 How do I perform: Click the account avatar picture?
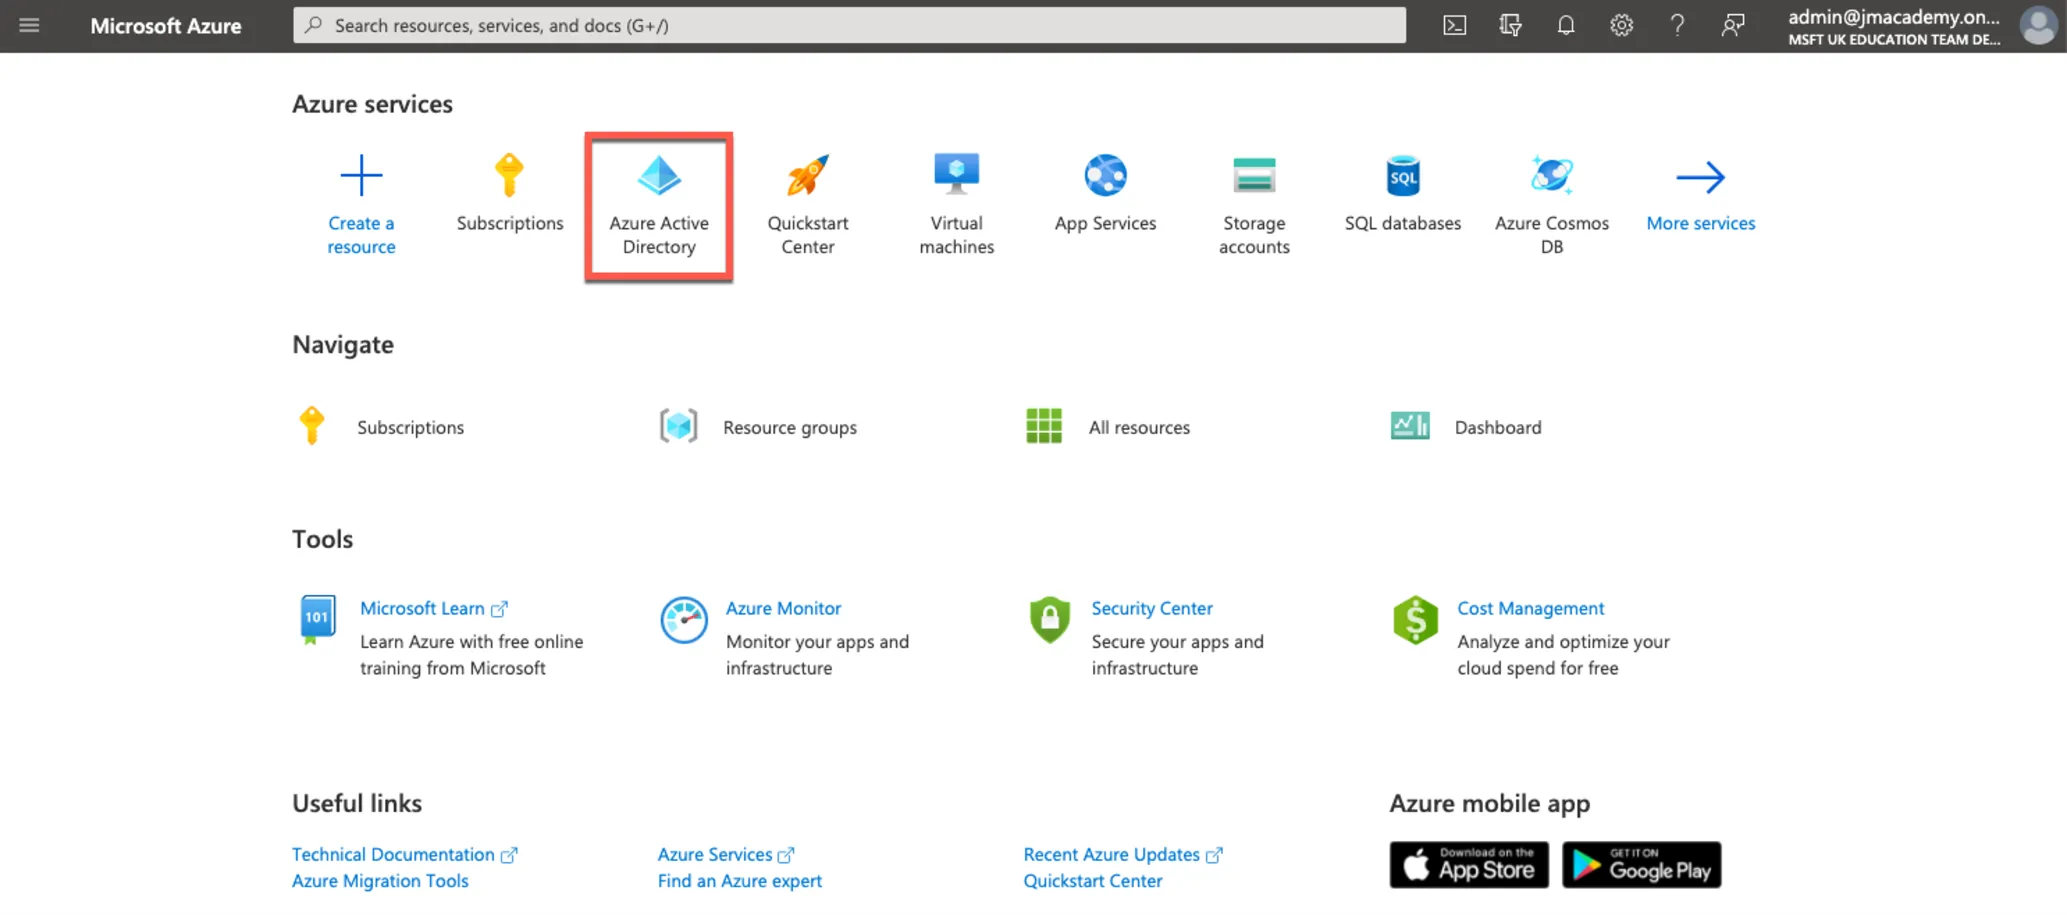2037,25
